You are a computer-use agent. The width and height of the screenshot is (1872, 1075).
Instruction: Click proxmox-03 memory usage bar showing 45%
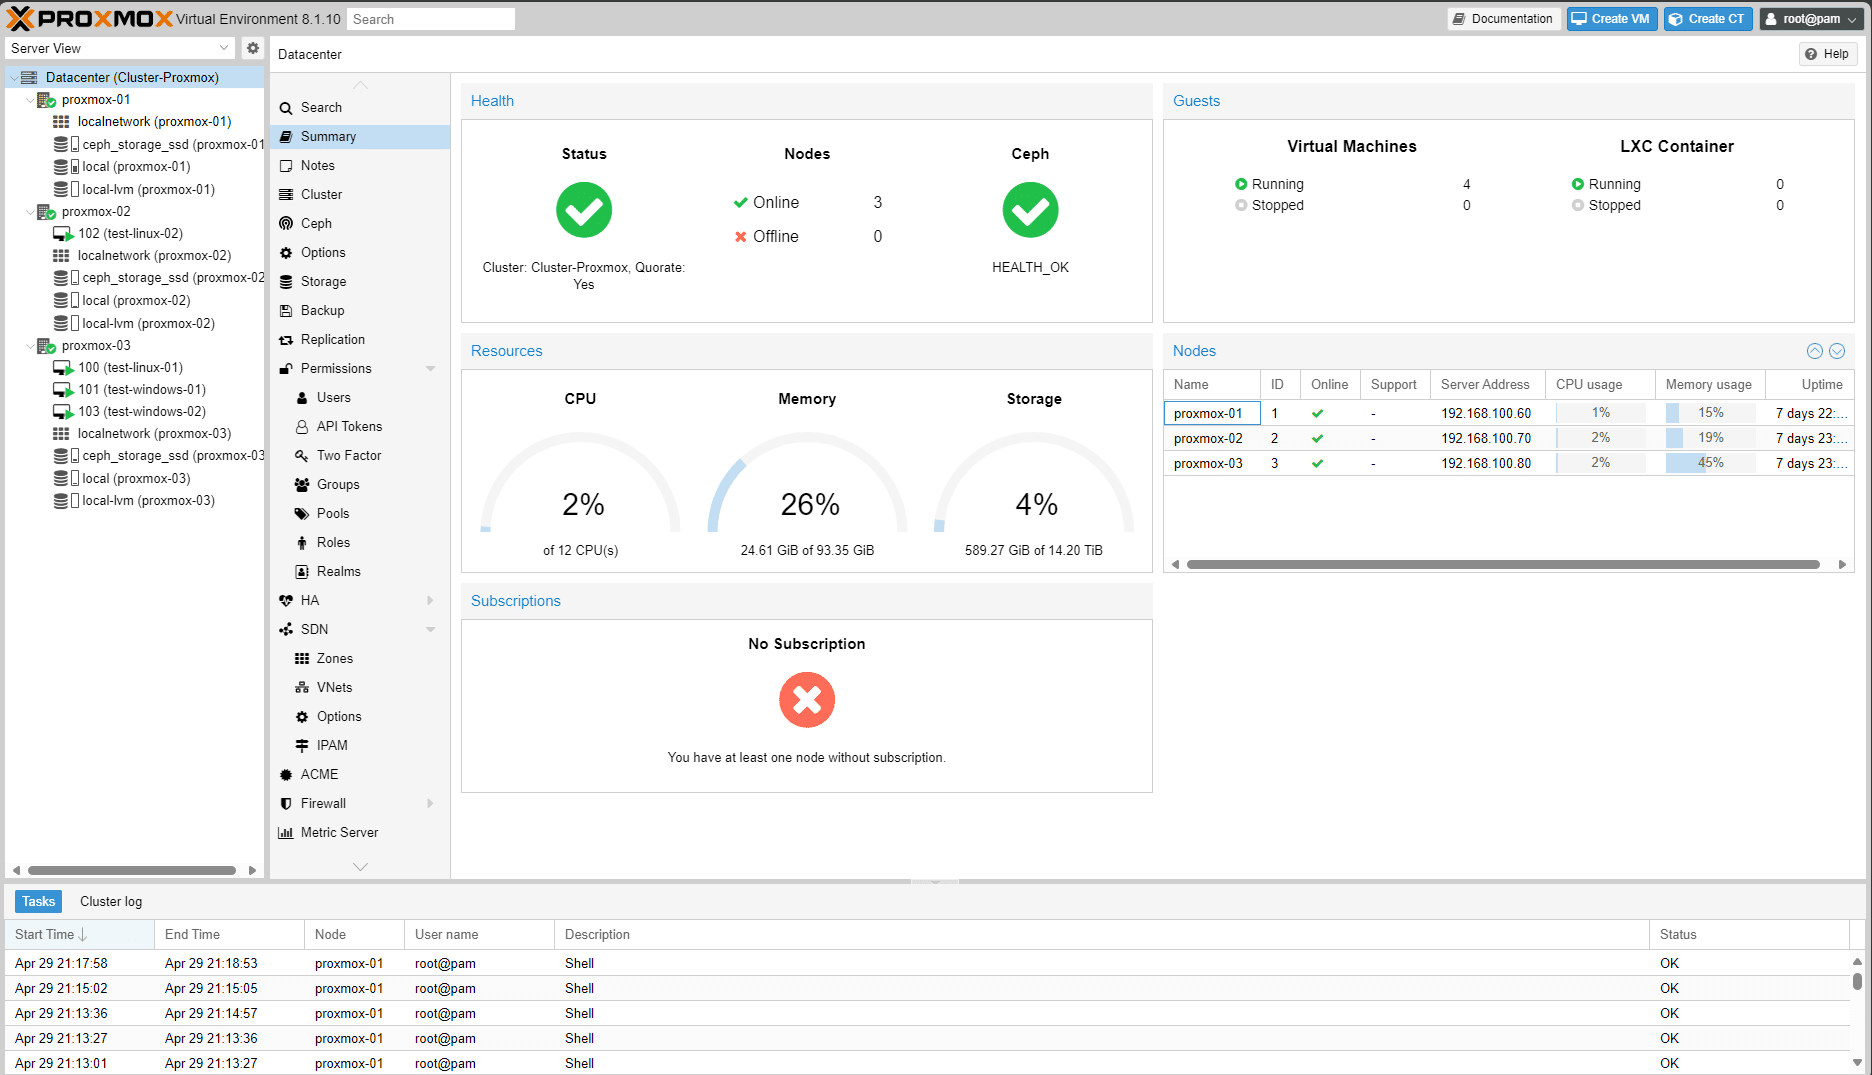point(1710,463)
